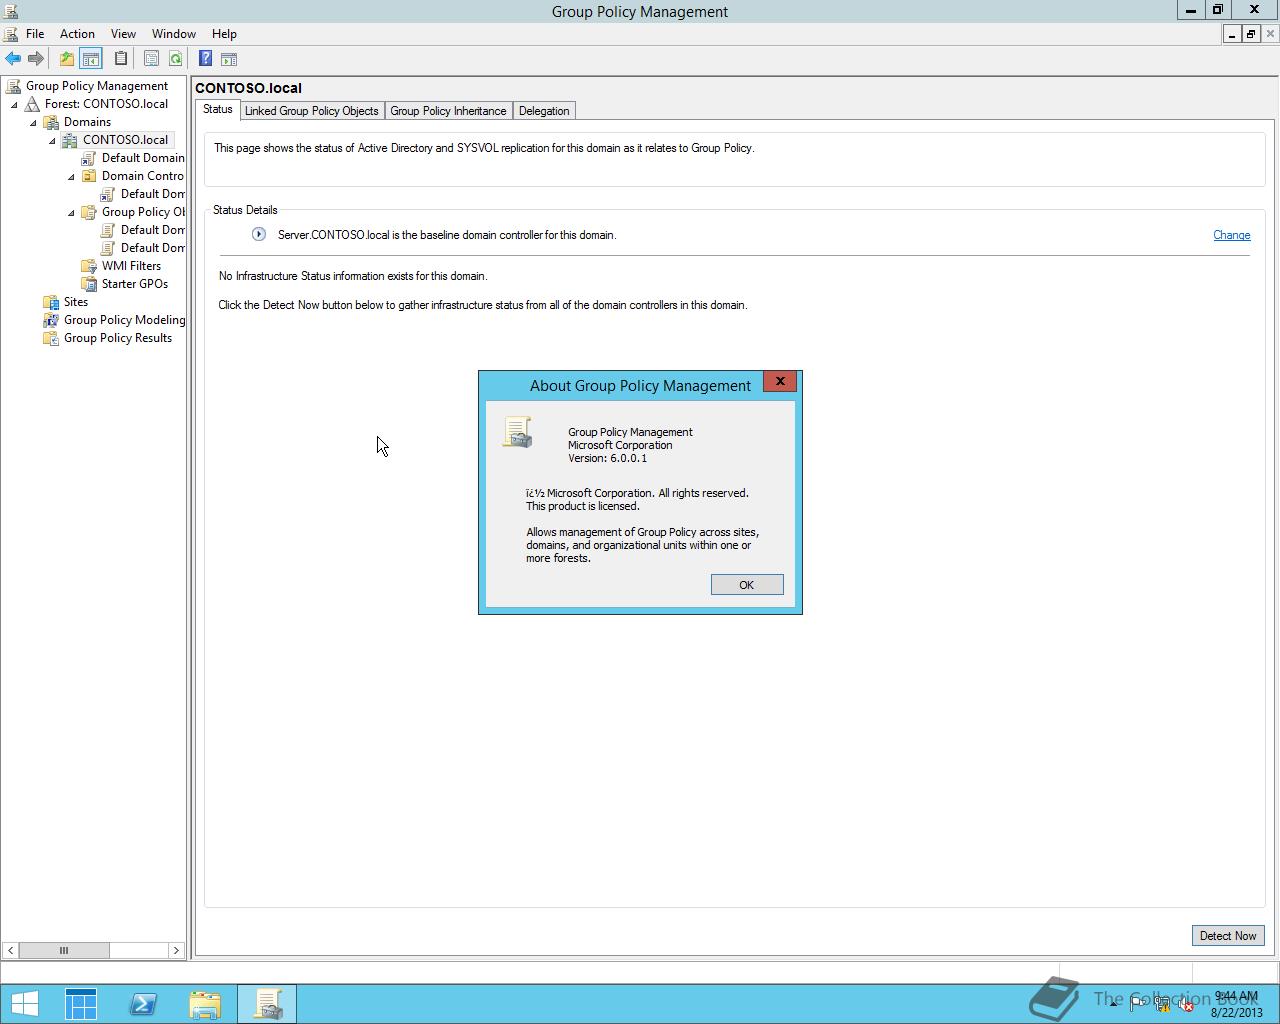Toggle the Show/Hide Action Pane icon

pyautogui.click(x=229, y=59)
